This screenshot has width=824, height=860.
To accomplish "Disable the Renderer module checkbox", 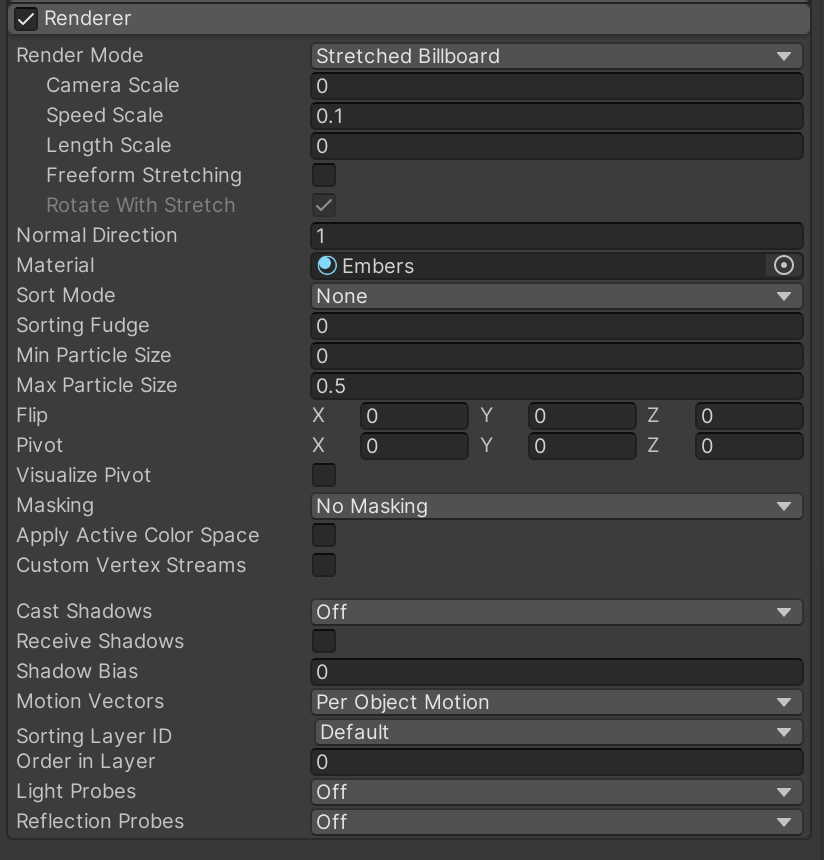I will (x=26, y=19).
